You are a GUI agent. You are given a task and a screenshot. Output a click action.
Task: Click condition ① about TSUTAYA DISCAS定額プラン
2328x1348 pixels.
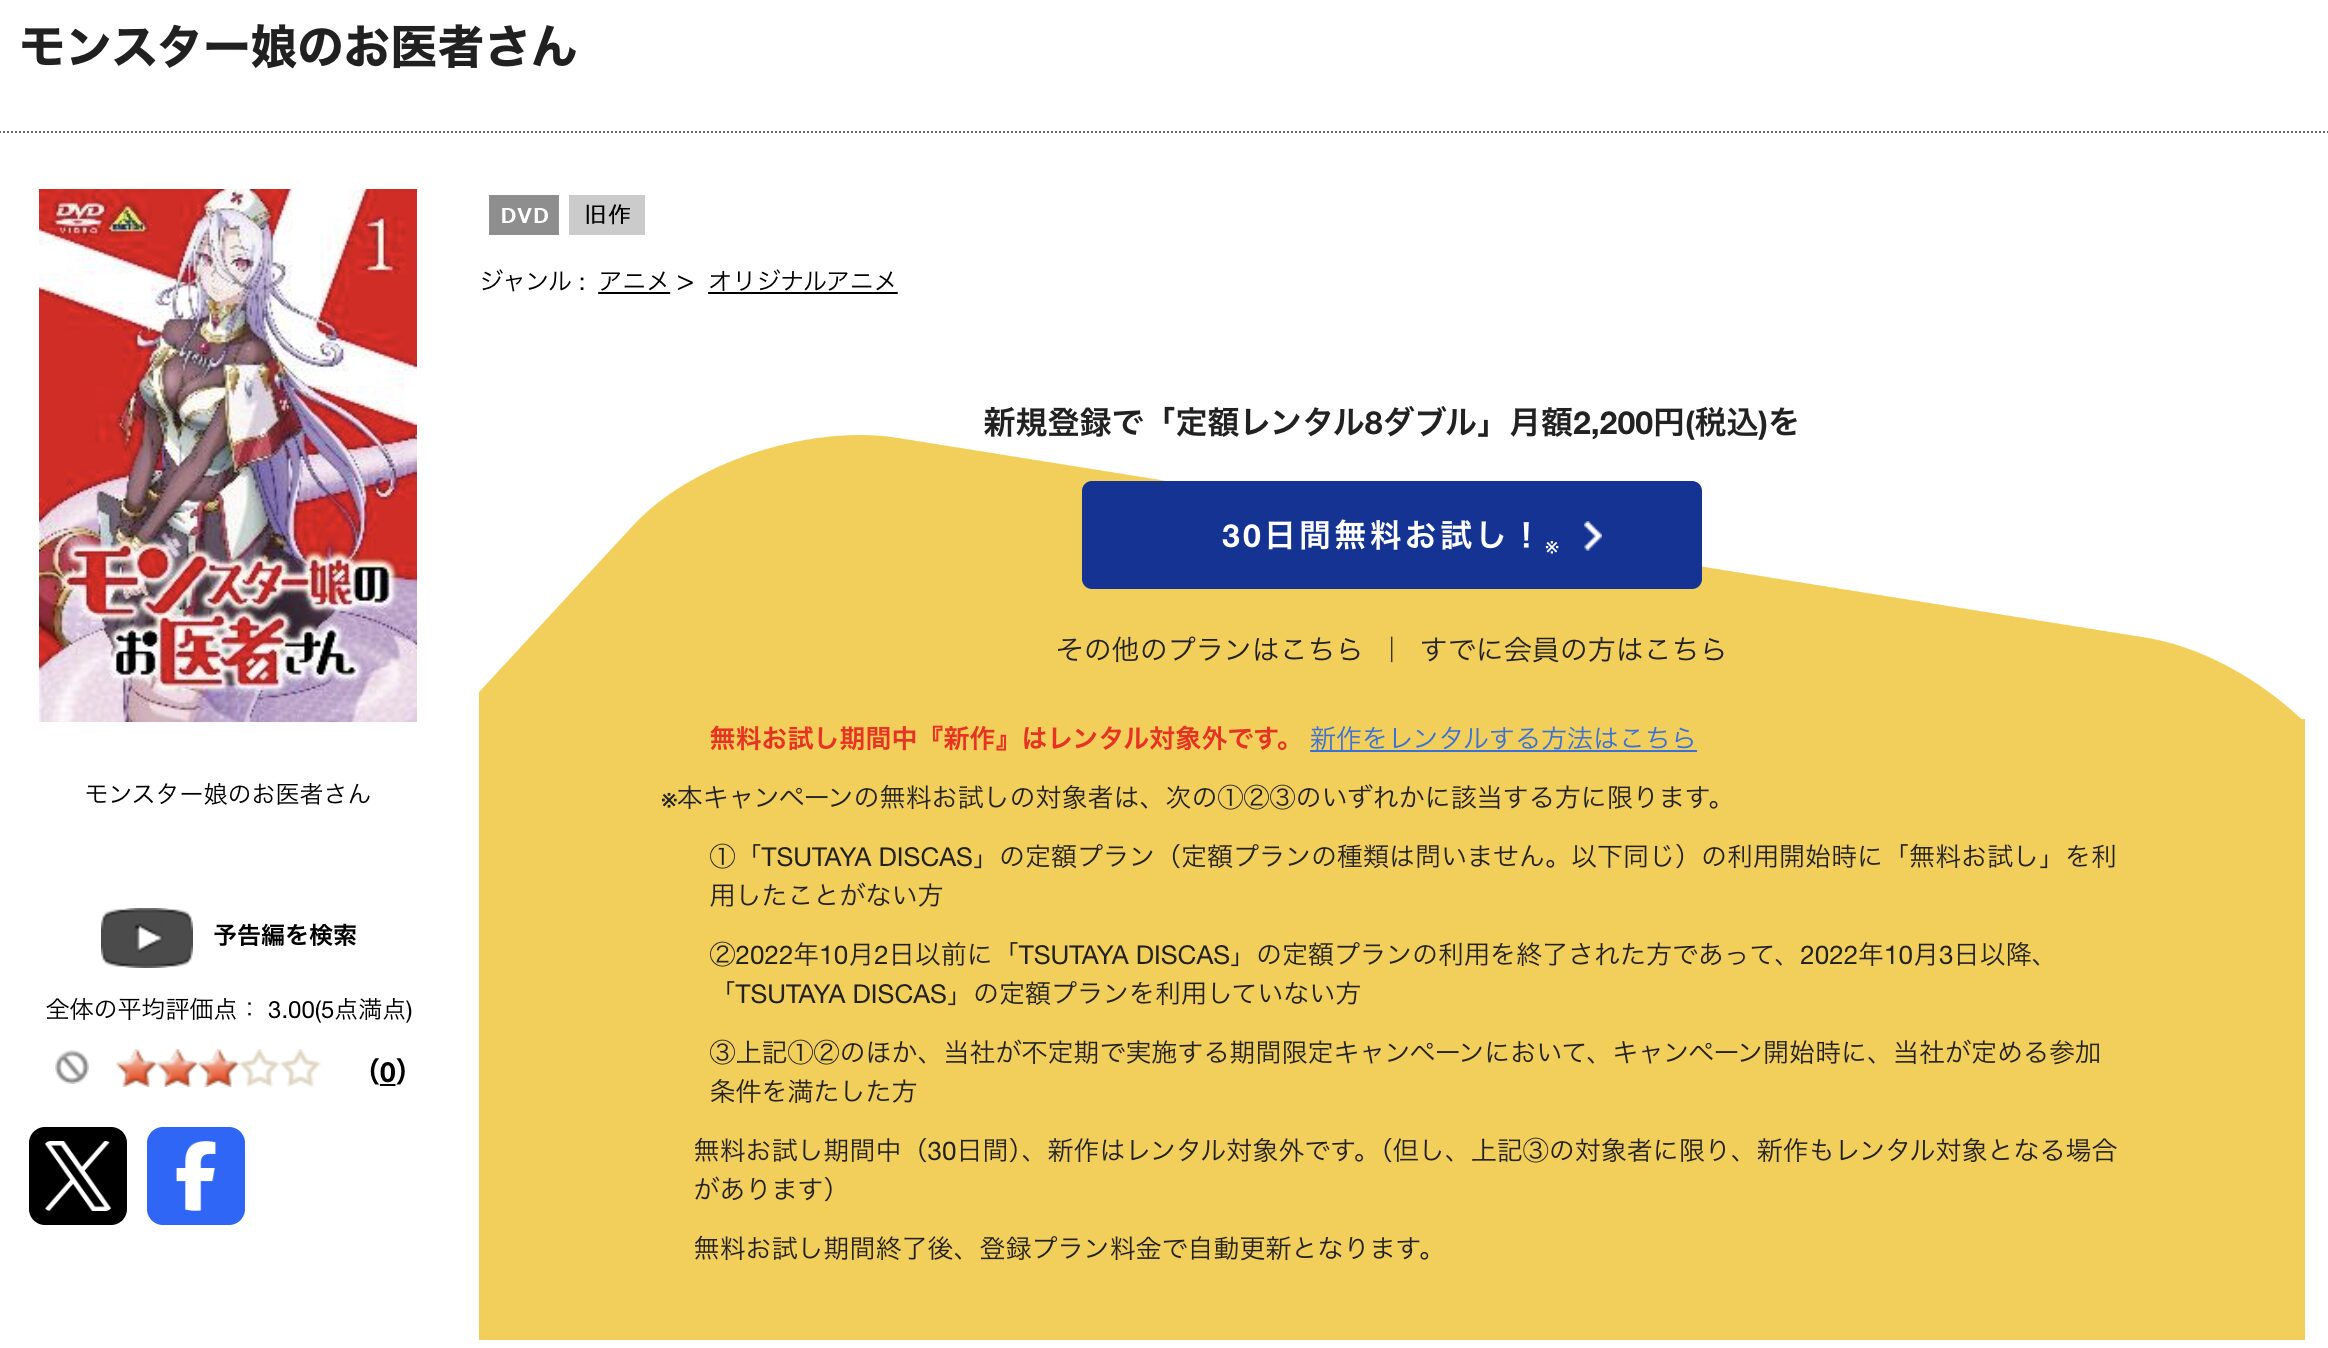tap(1413, 875)
